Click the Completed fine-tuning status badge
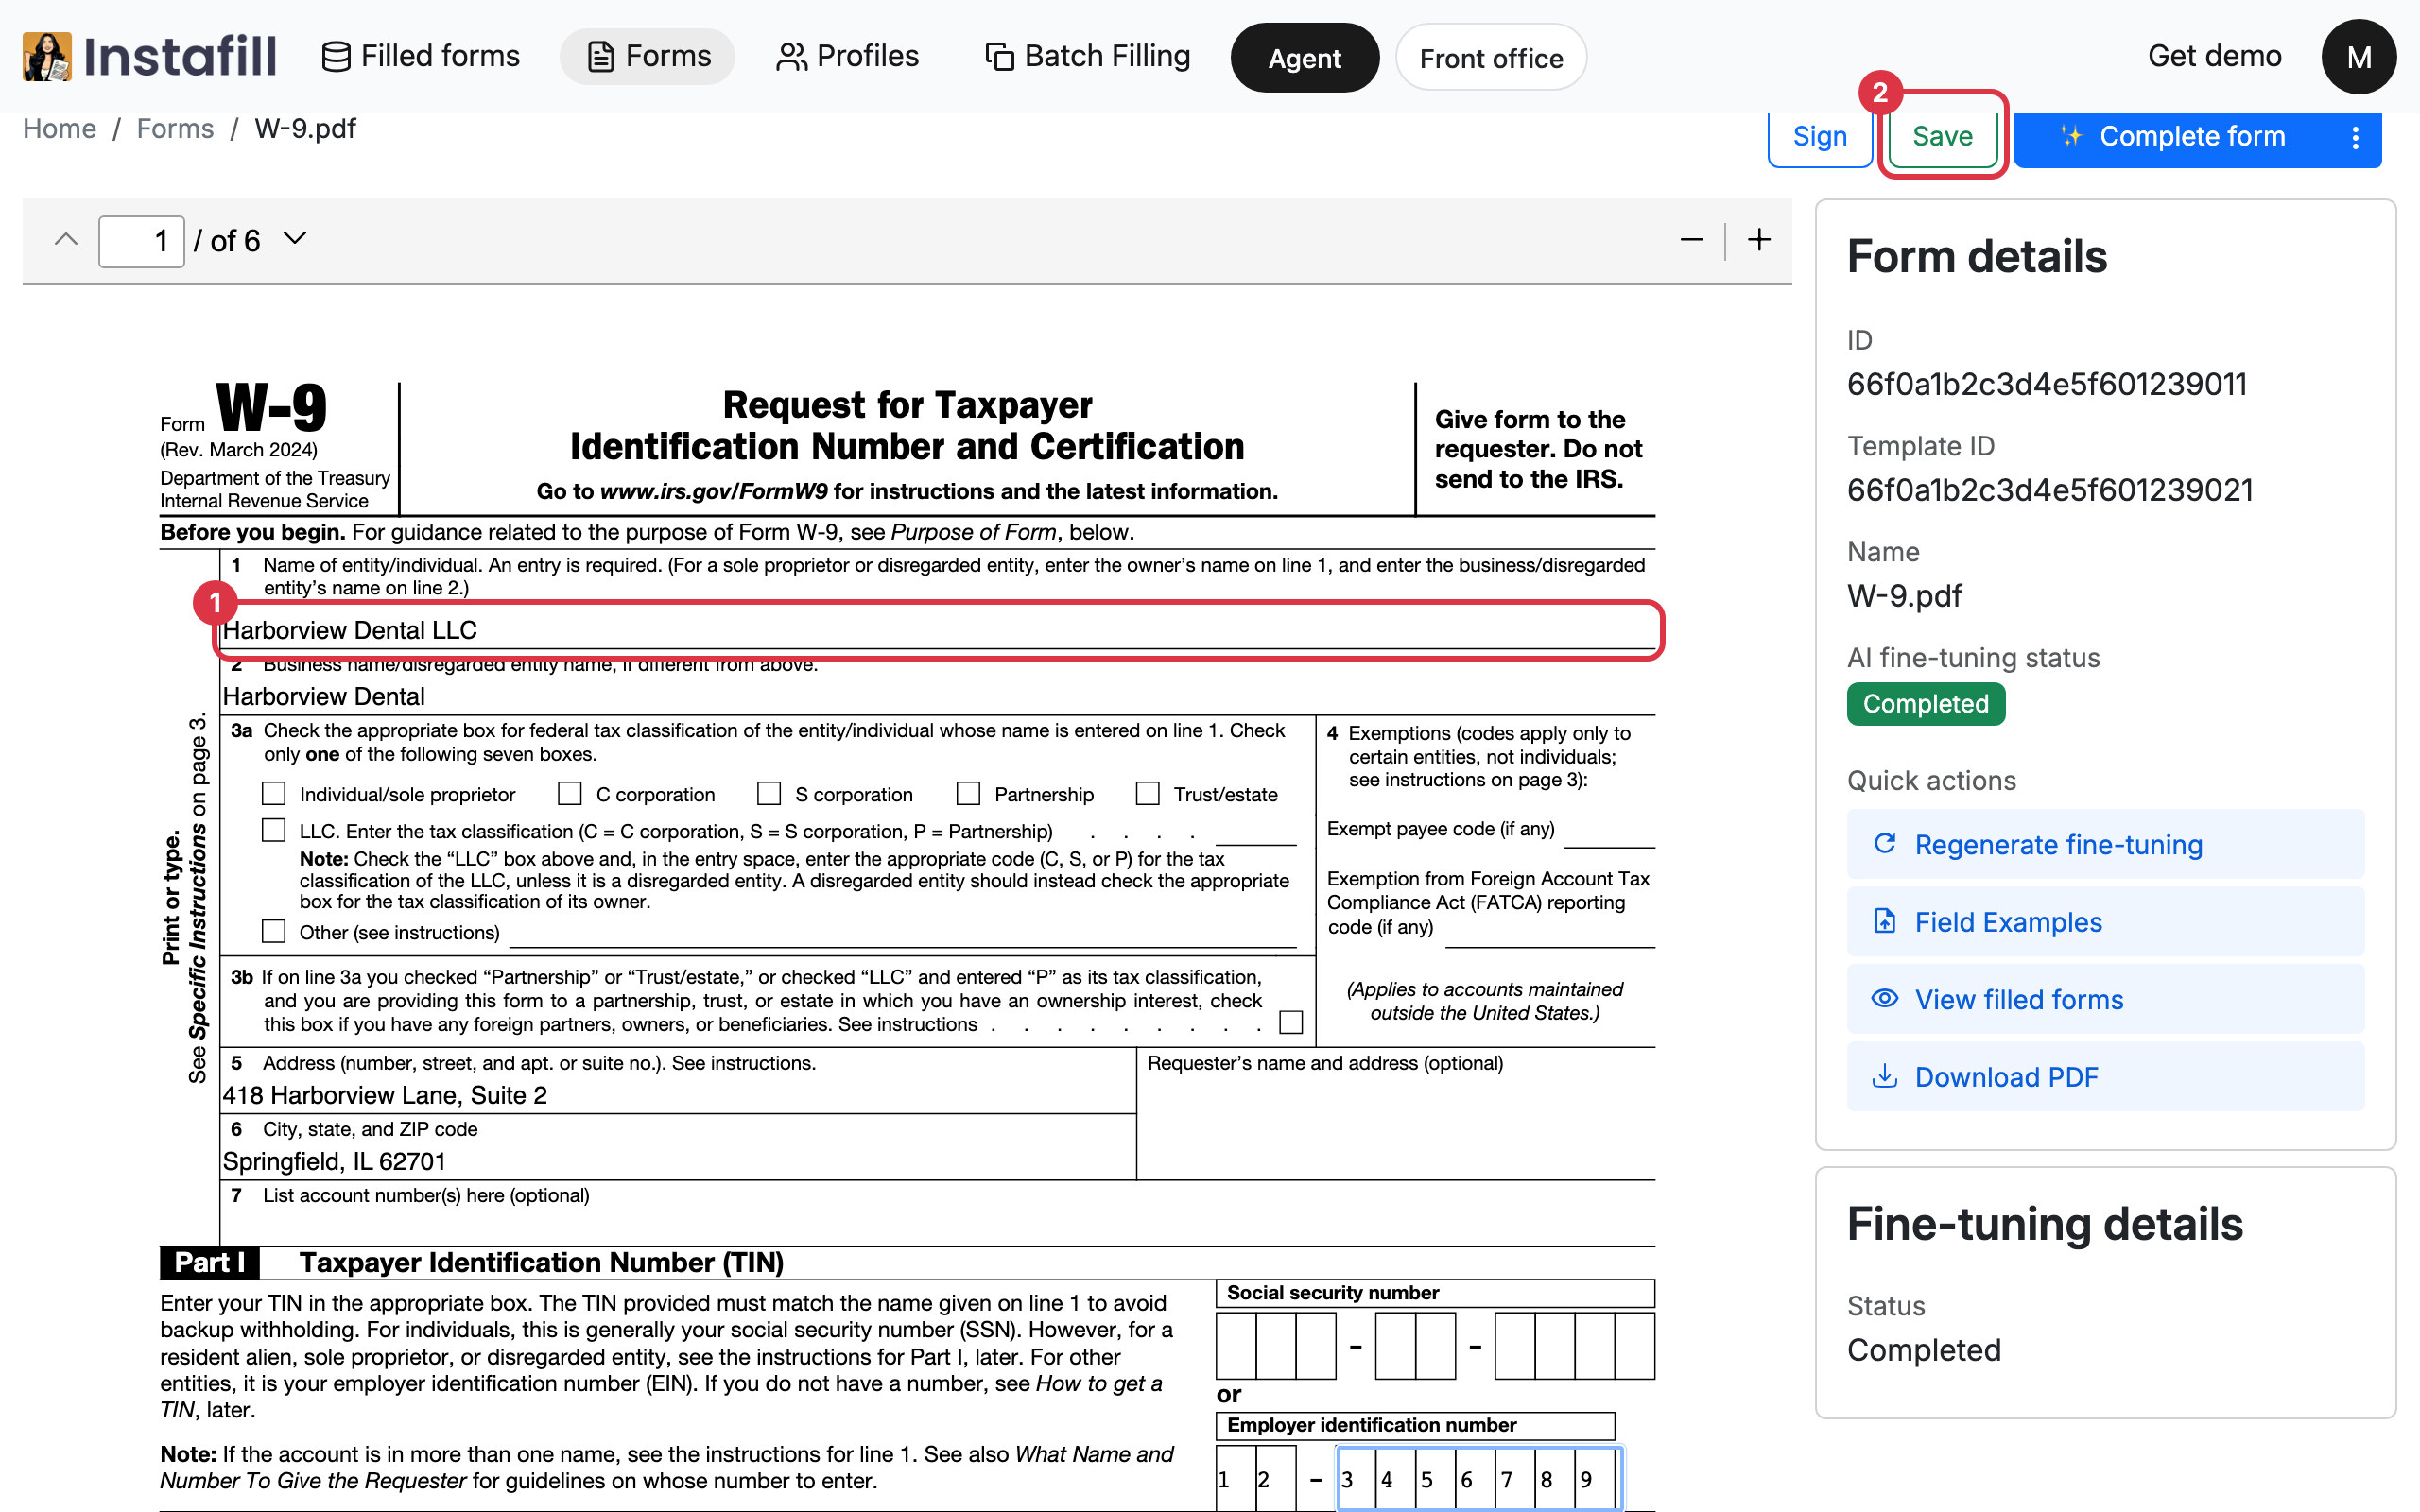This screenshot has width=2420, height=1512. (x=1925, y=704)
